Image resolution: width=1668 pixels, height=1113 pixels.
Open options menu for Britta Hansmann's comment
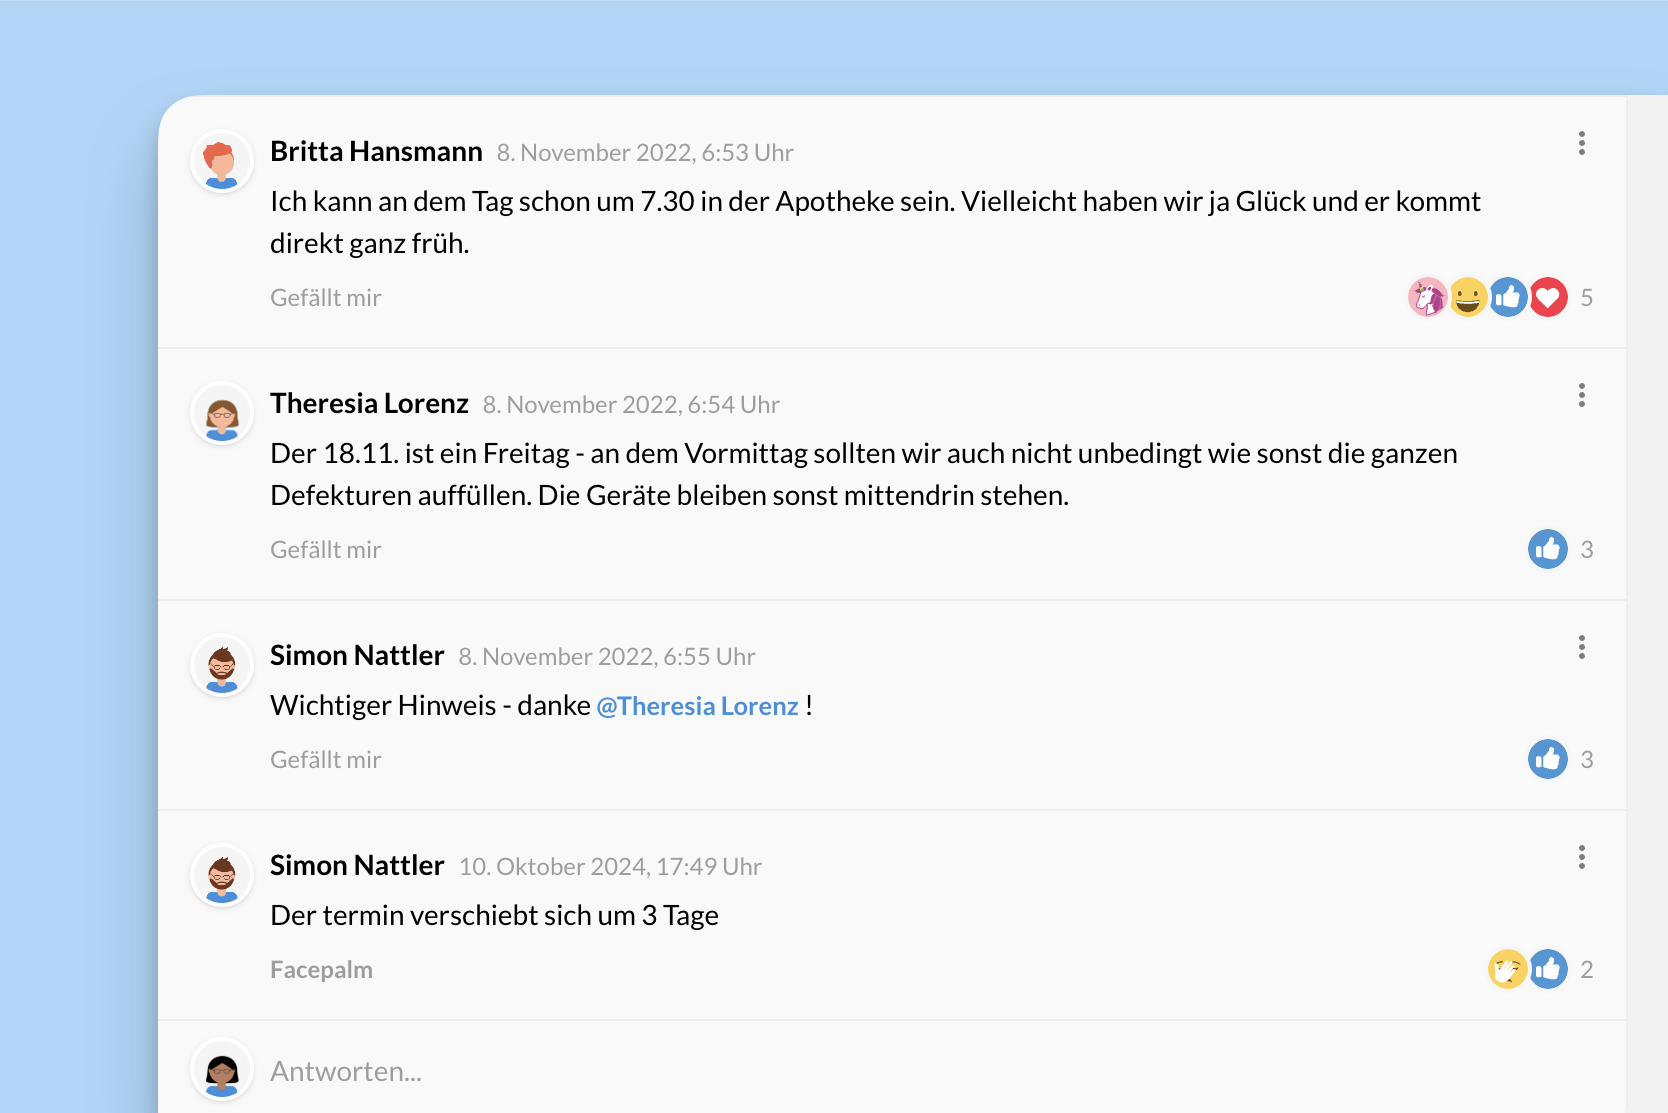[1581, 143]
